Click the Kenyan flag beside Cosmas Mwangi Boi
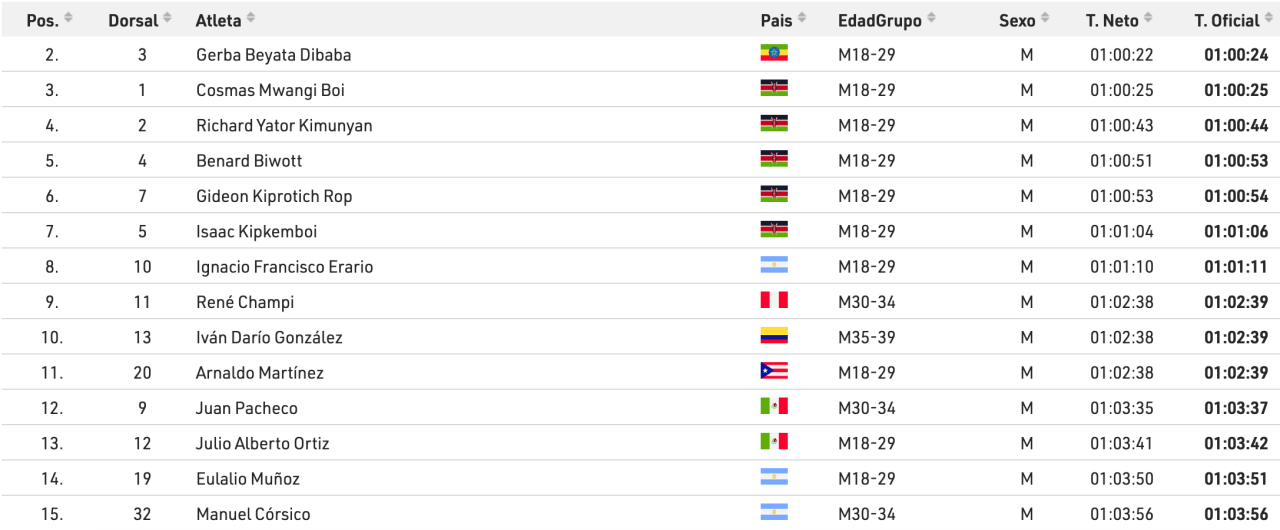This screenshot has width=1280, height=530. pyautogui.click(x=773, y=88)
